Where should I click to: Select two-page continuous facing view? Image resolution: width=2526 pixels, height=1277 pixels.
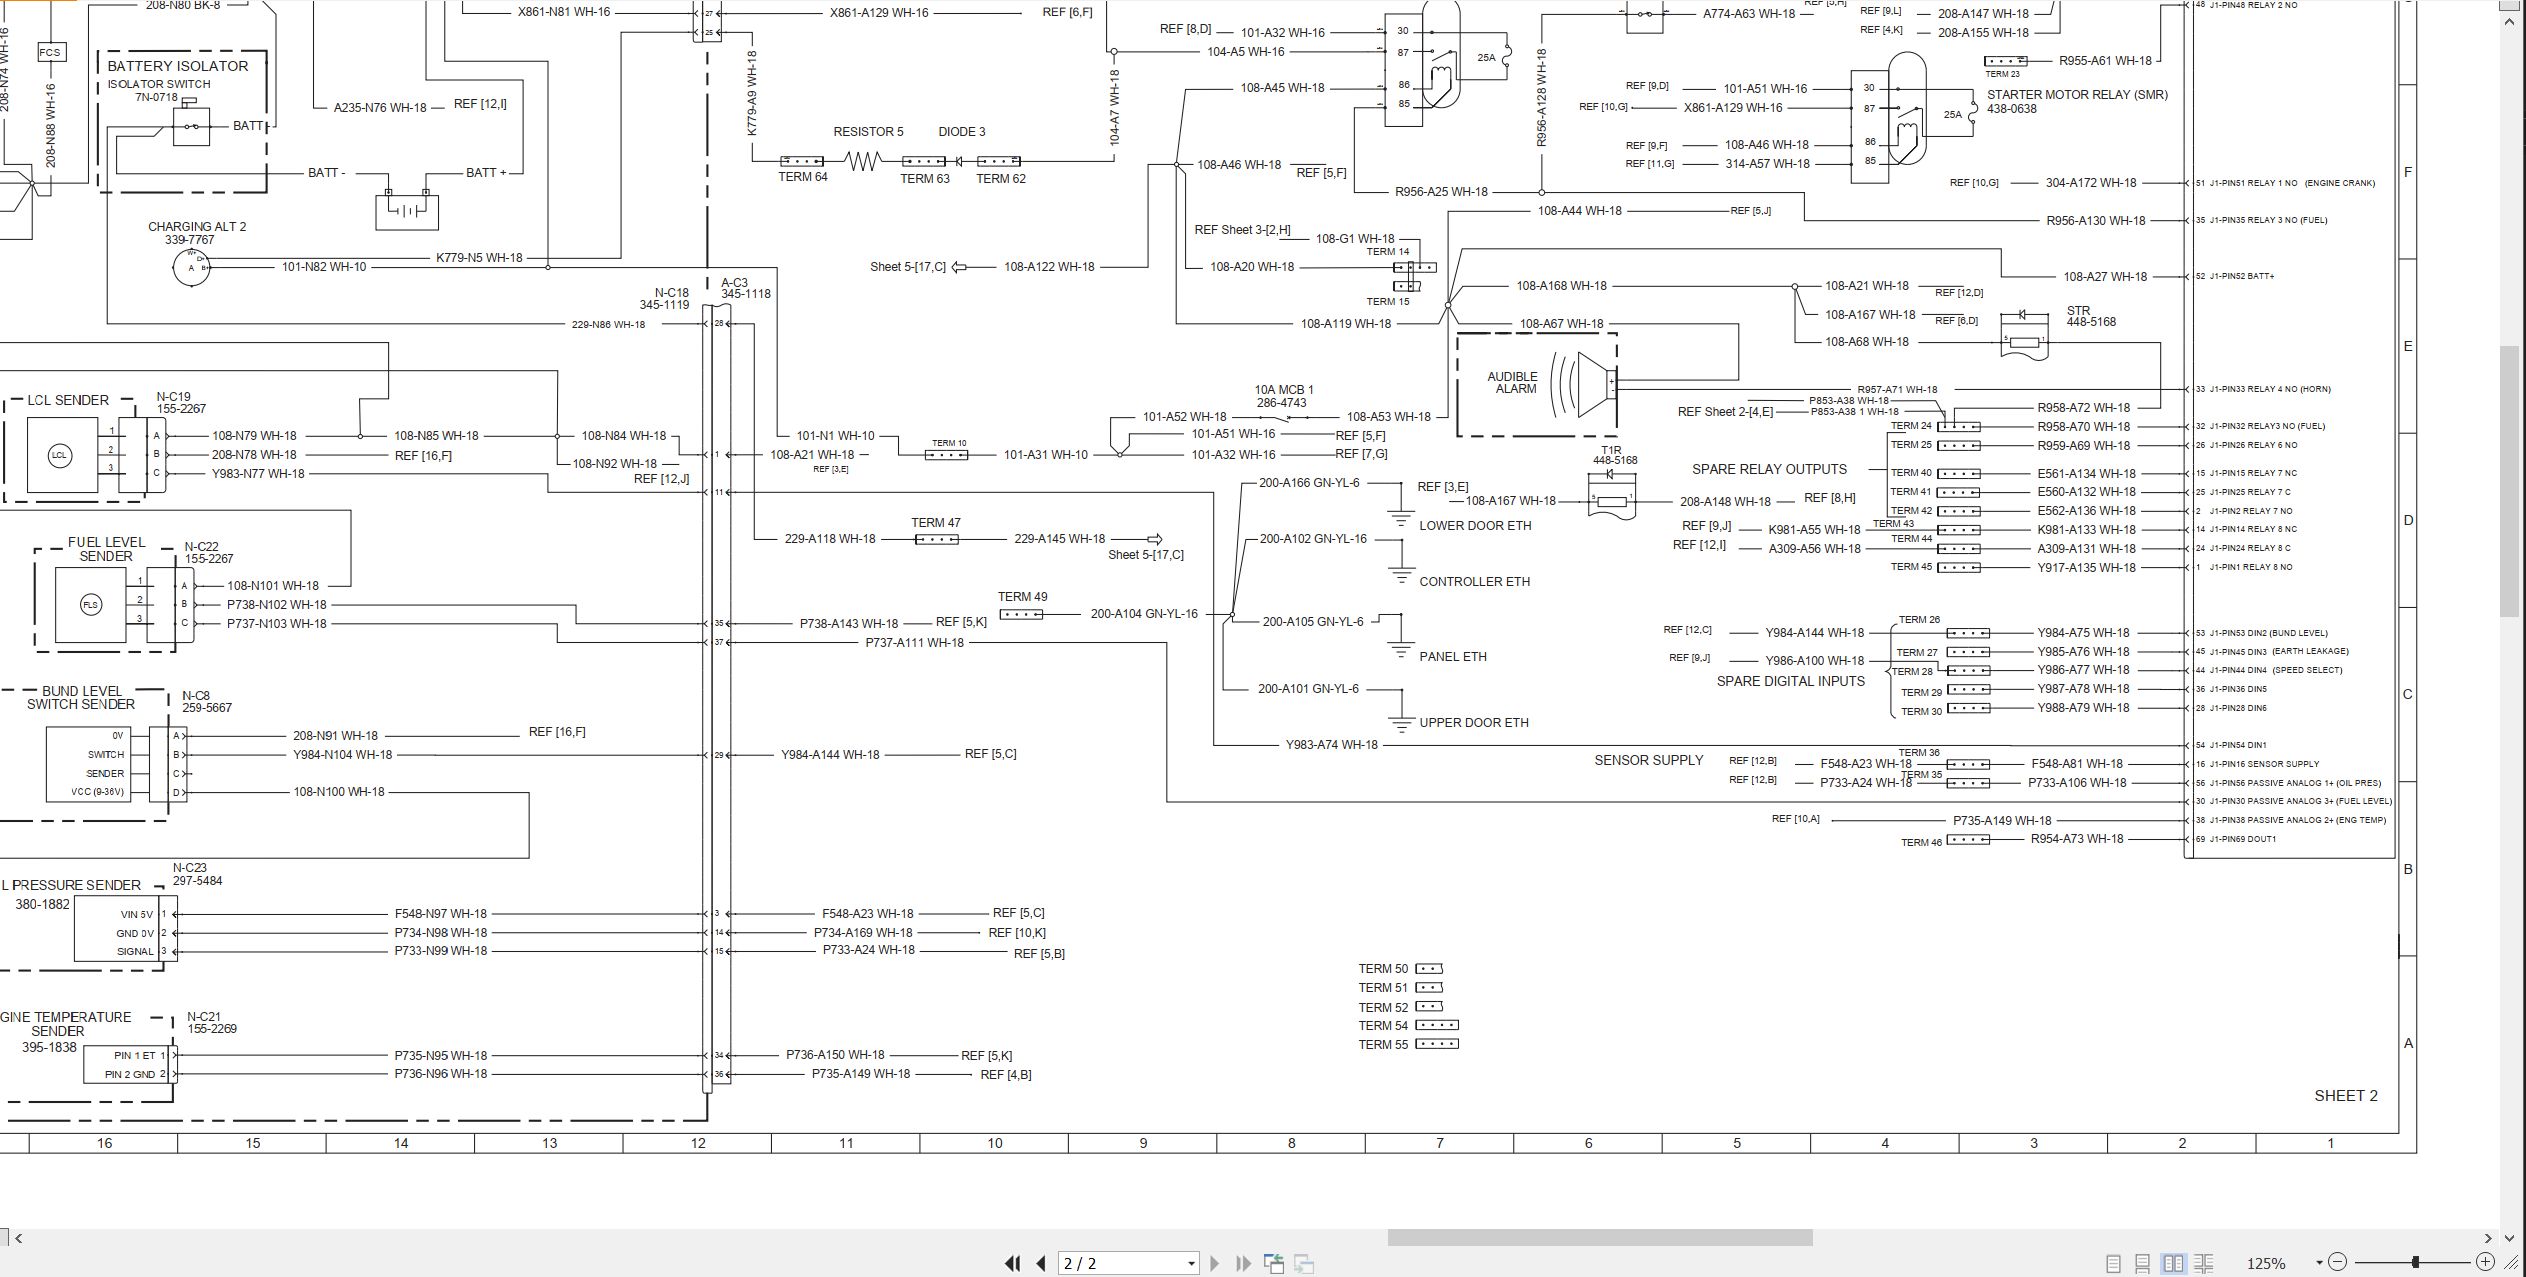(2203, 1264)
